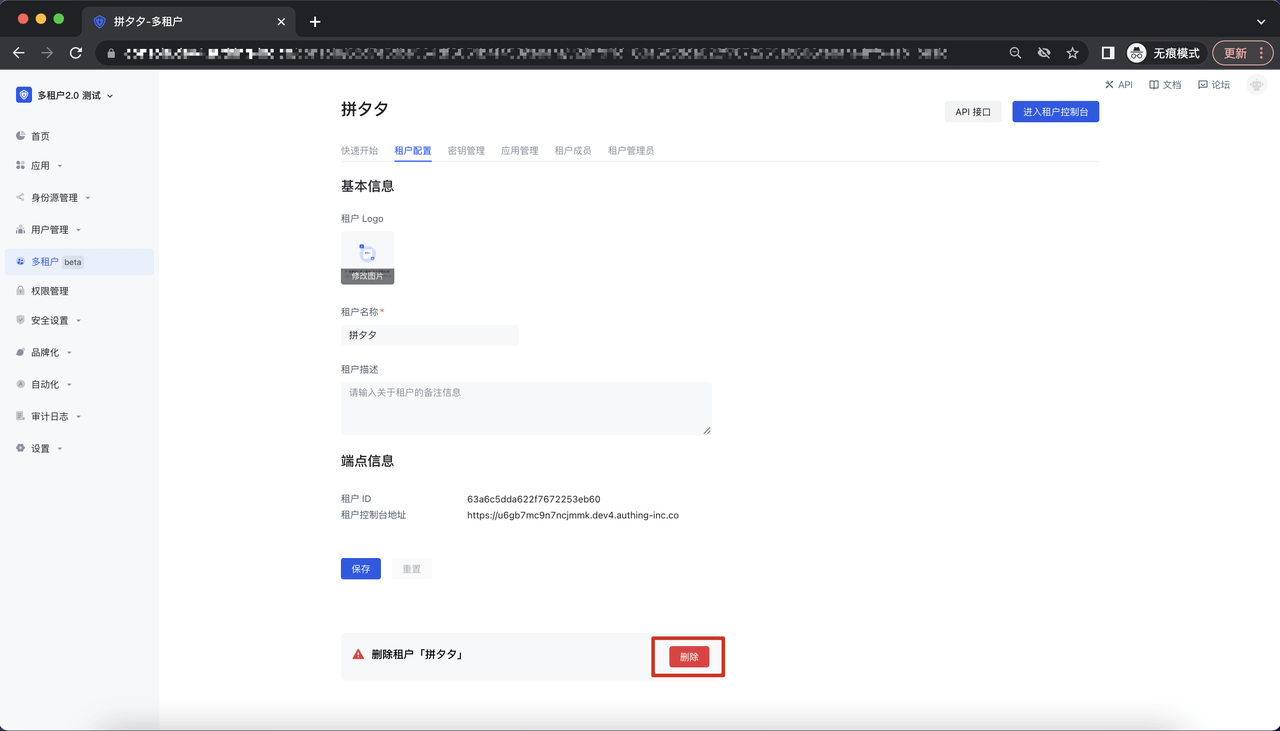Click the user avatar icon top right
The width and height of the screenshot is (1280, 731).
[x=1256, y=85]
